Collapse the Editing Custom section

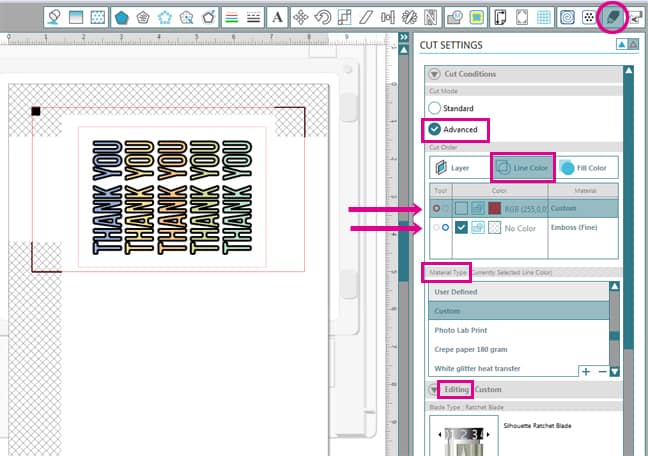point(434,389)
